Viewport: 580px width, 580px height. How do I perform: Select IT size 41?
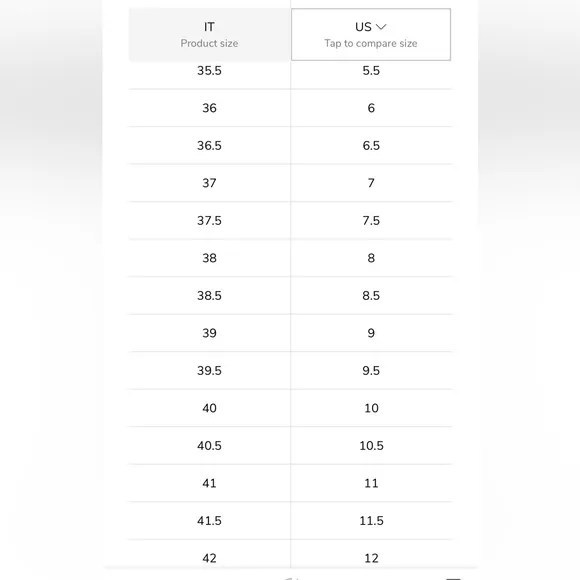[209, 483]
